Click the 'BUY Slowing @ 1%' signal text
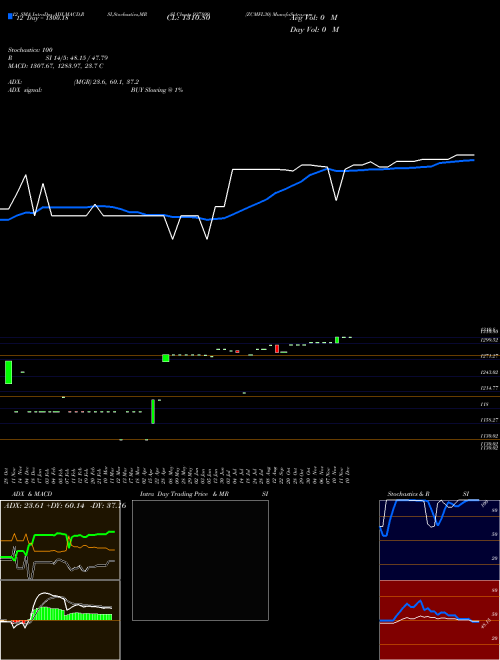The image size is (500, 660). (157, 90)
